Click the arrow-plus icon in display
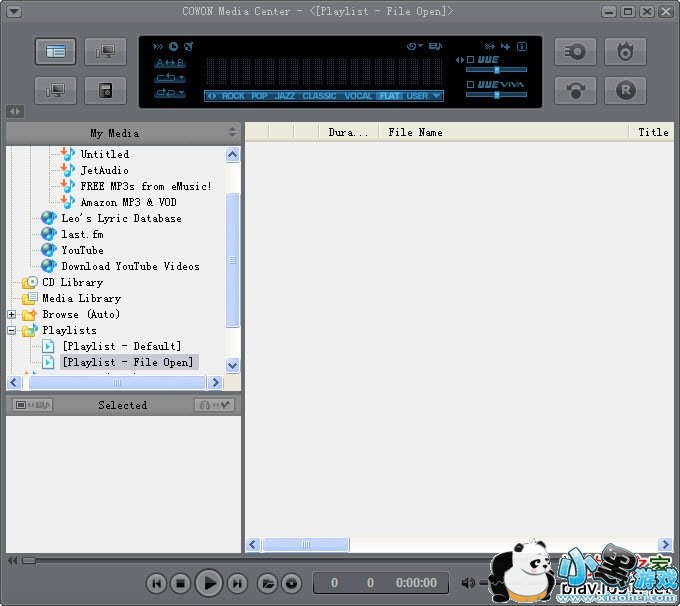The height and width of the screenshot is (606, 680). pos(506,46)
